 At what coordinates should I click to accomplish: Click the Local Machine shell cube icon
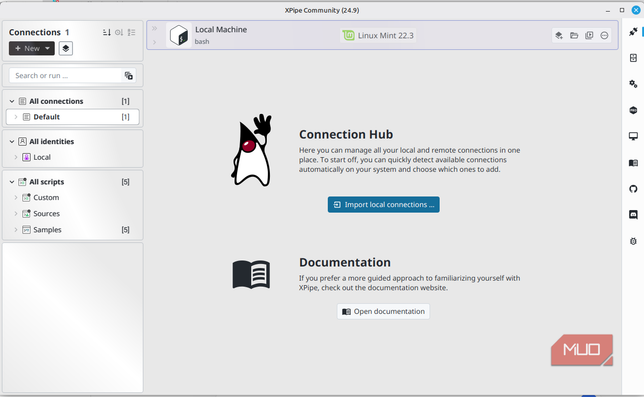tap(179, 35)
